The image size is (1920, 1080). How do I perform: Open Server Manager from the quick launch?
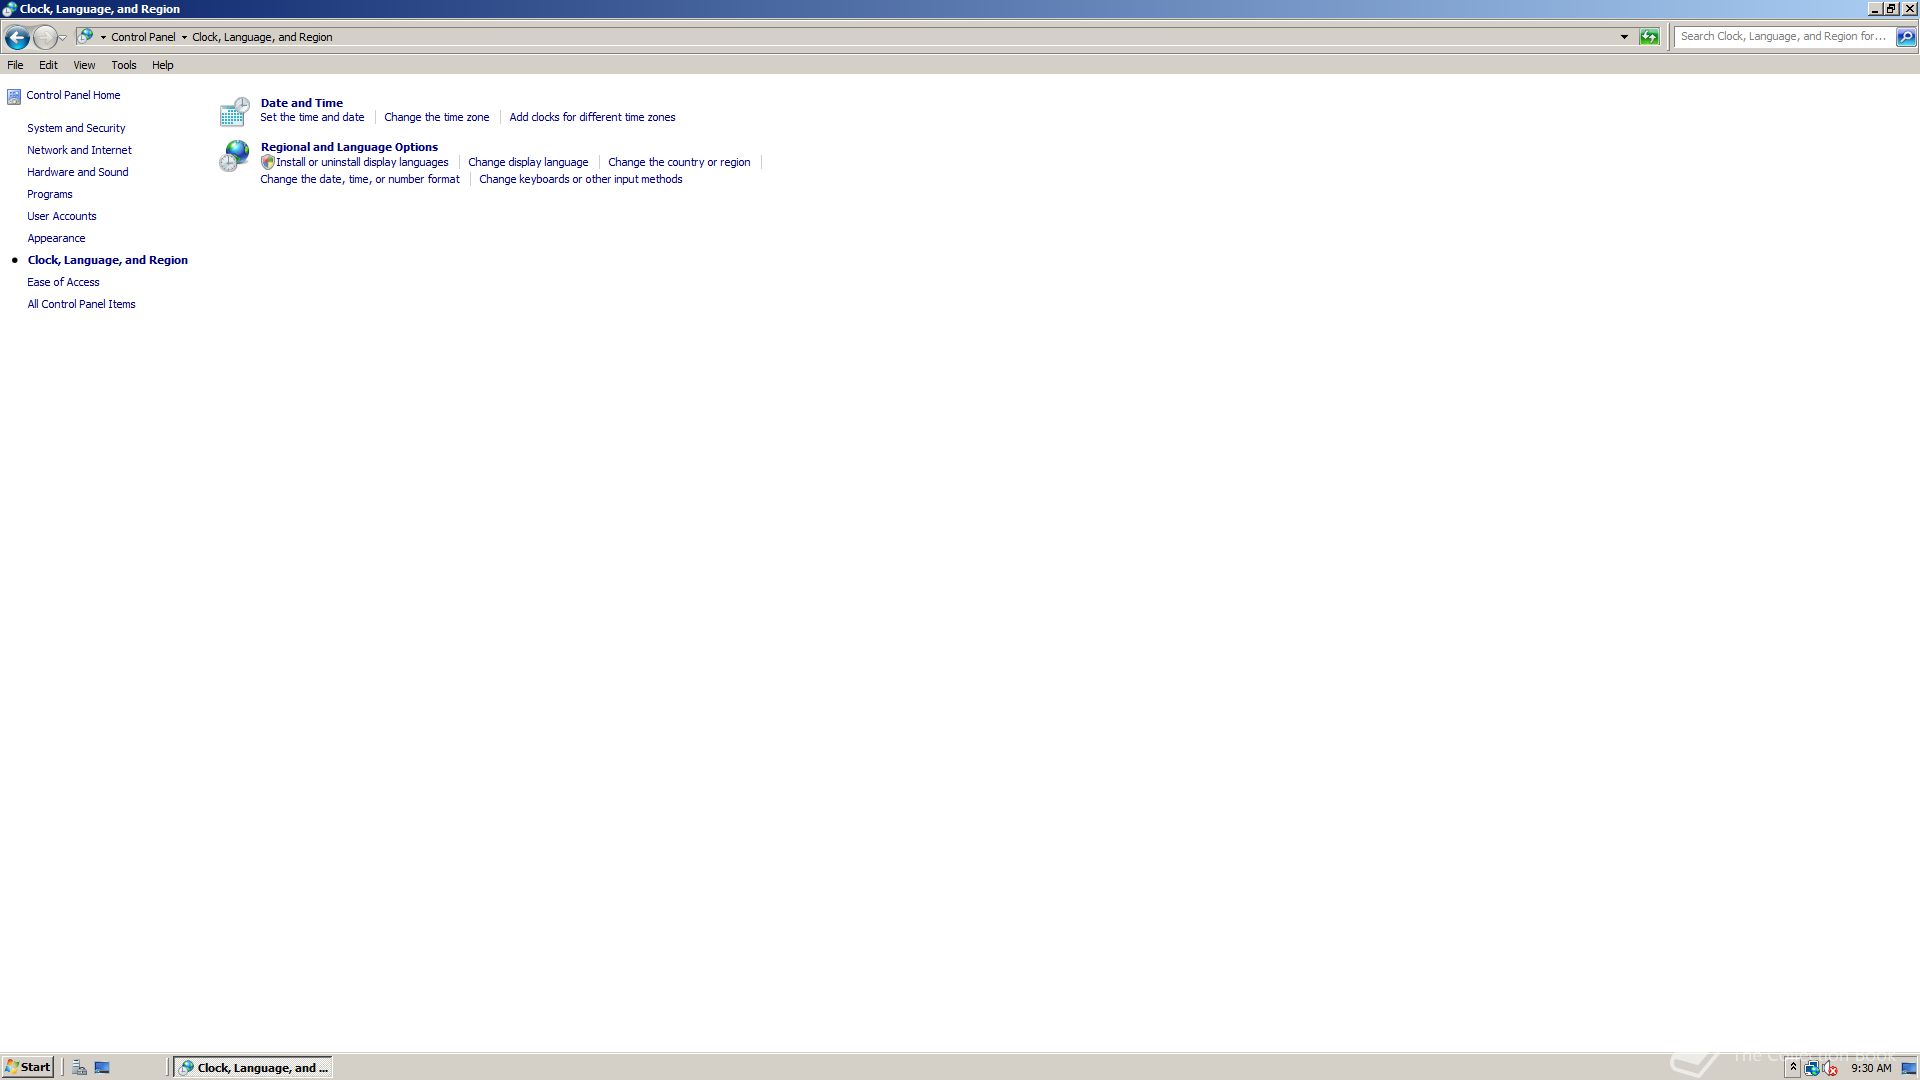[x=79, y=1067]
